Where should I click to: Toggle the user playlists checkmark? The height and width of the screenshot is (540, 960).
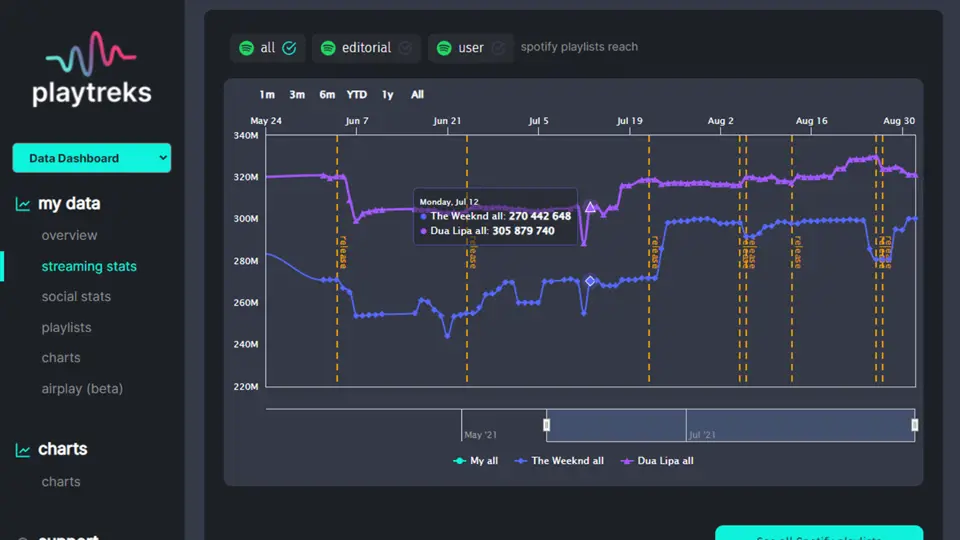coord(498,48)
